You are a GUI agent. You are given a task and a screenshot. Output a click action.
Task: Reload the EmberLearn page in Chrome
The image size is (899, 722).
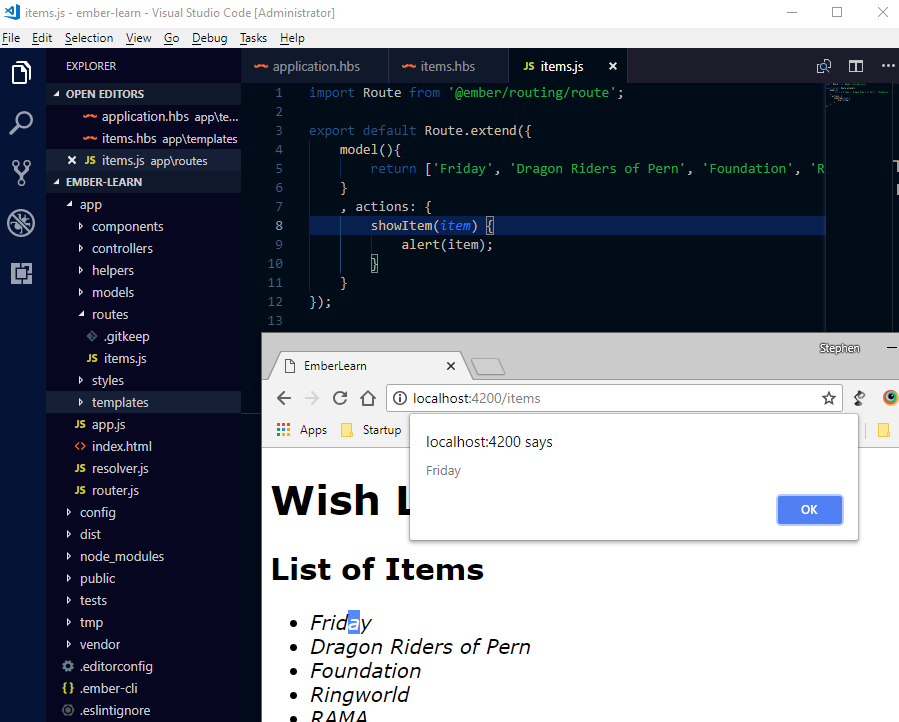tap(340, 398)
